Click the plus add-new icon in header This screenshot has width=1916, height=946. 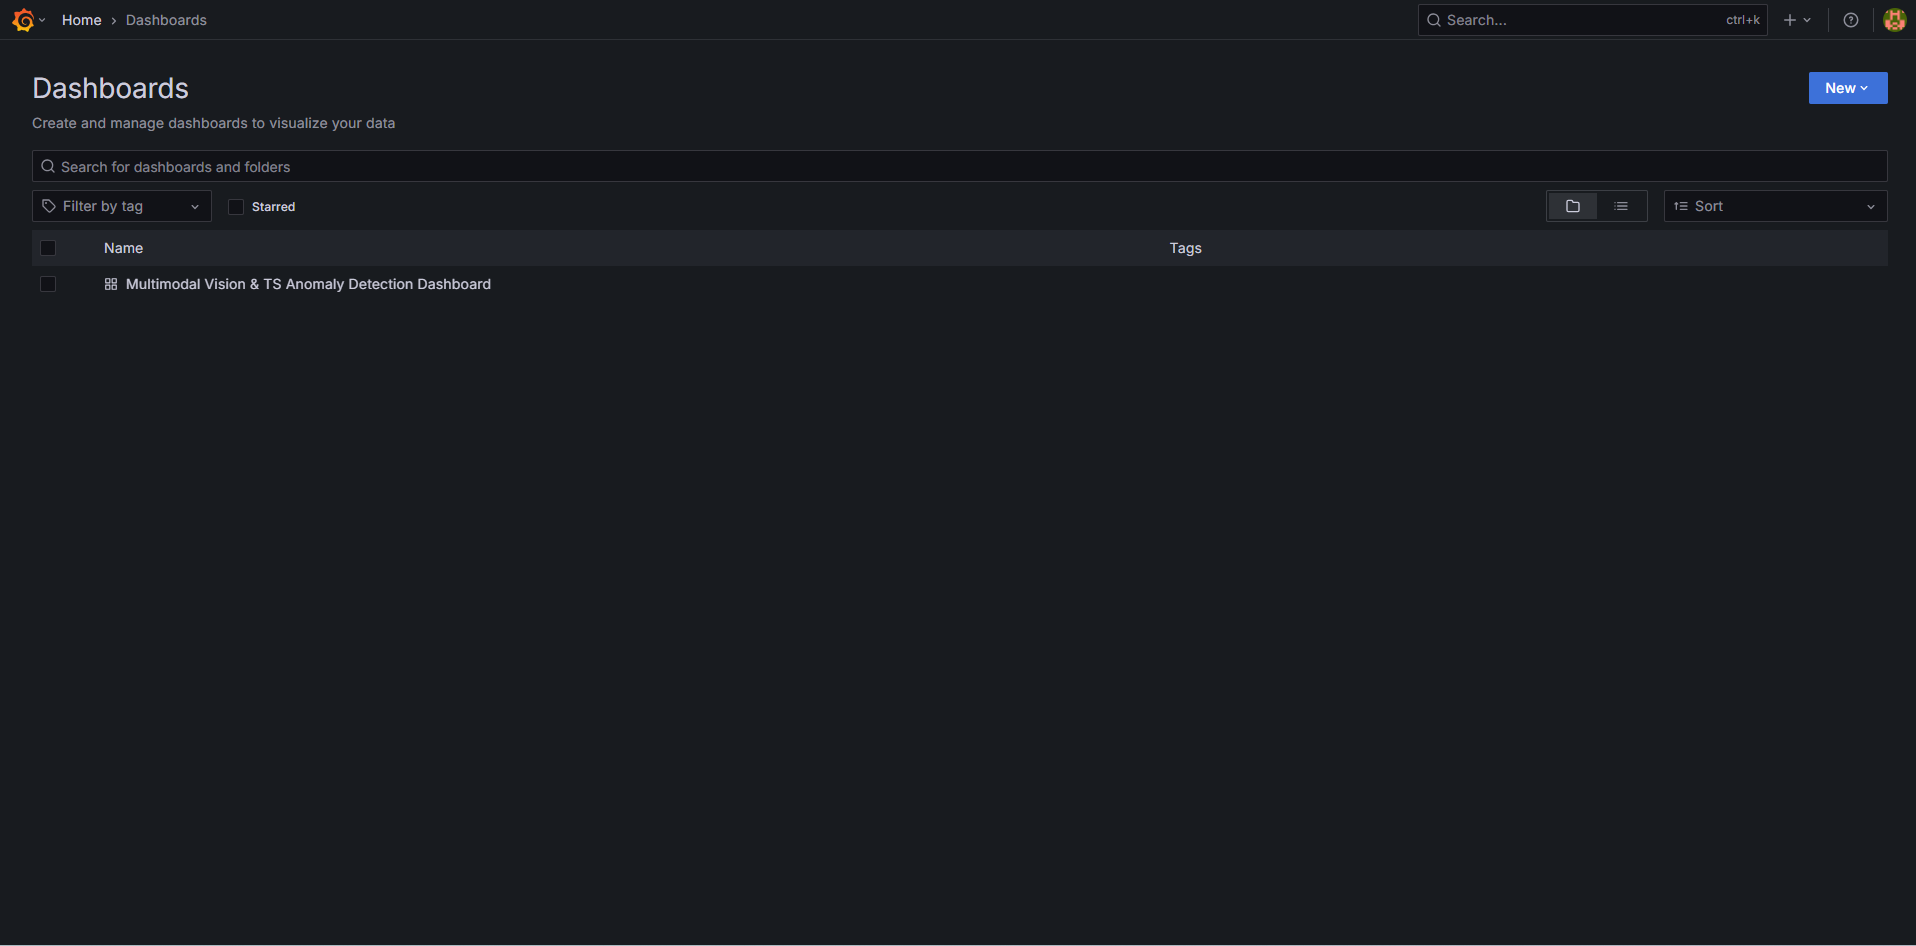pyautogui.click(x=1790, y=20)
